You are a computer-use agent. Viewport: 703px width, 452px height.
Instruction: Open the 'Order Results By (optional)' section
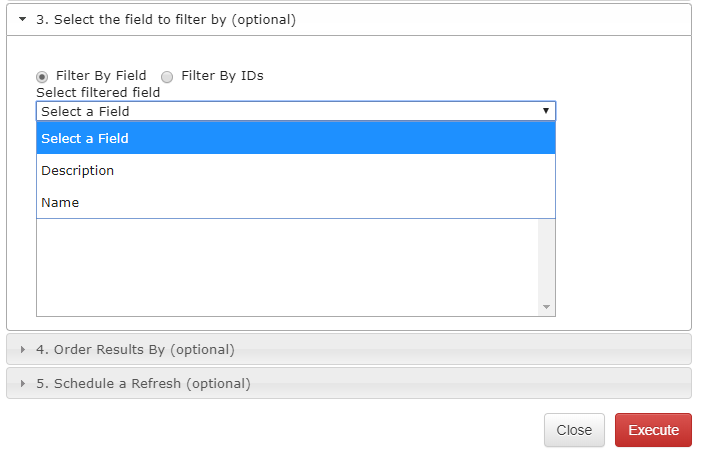click(135, 349)
